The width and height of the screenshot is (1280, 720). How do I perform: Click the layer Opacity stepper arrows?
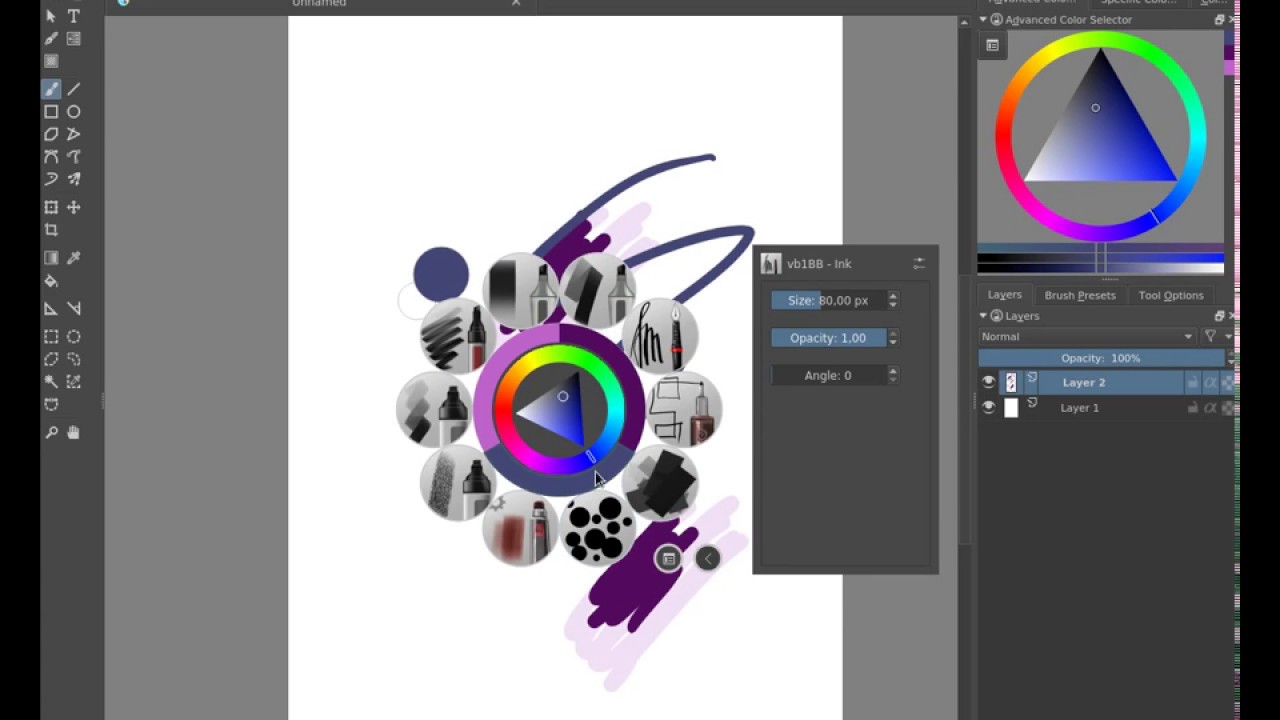[1230, 358]
